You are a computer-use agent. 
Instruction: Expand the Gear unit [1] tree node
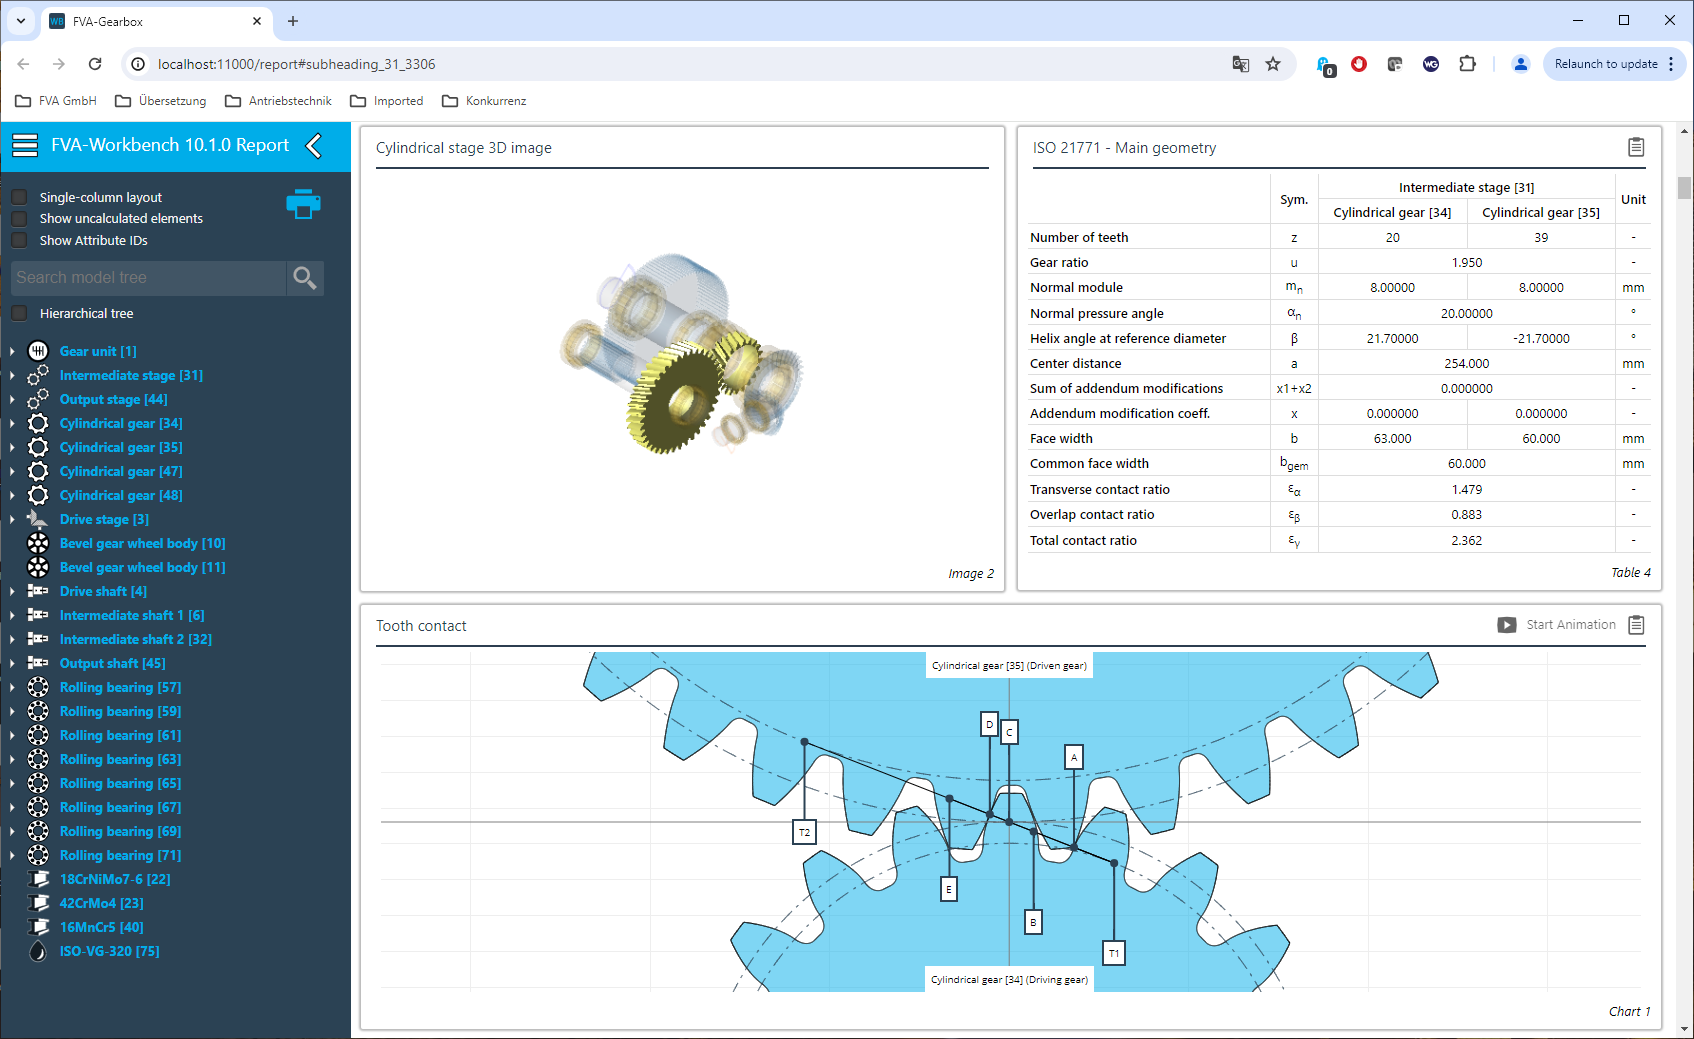click(x=12, y=351)
